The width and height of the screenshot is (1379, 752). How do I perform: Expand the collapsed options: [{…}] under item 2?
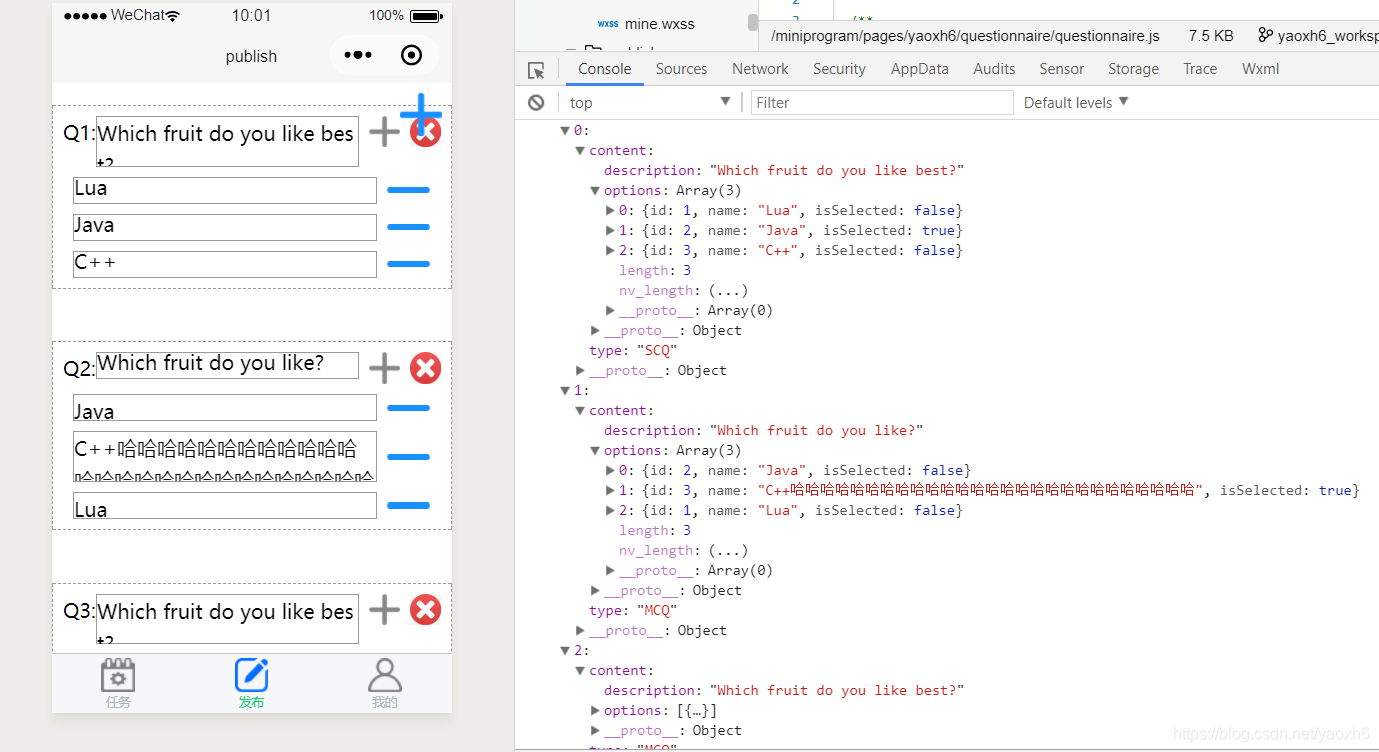click(x=595, y=710)
